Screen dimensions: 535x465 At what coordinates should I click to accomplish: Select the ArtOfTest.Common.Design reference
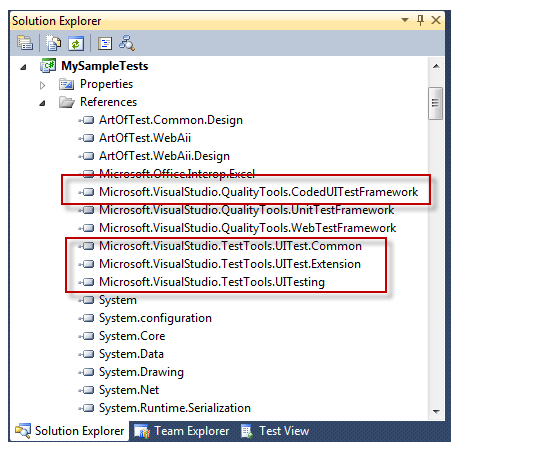pyautogui.click(x=171, y=120)
